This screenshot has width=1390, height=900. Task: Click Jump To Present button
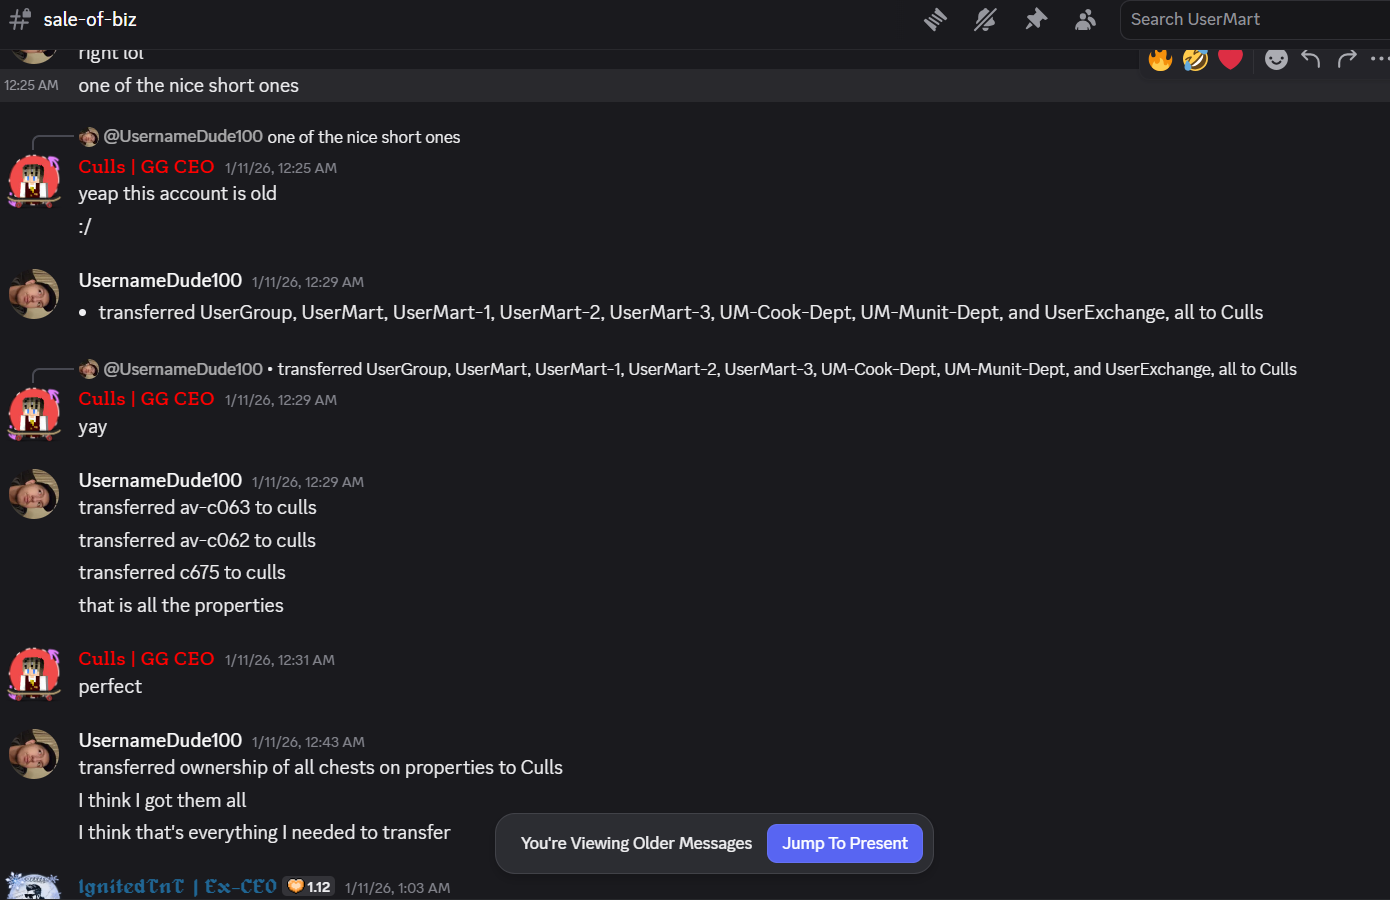pos(845,843)
